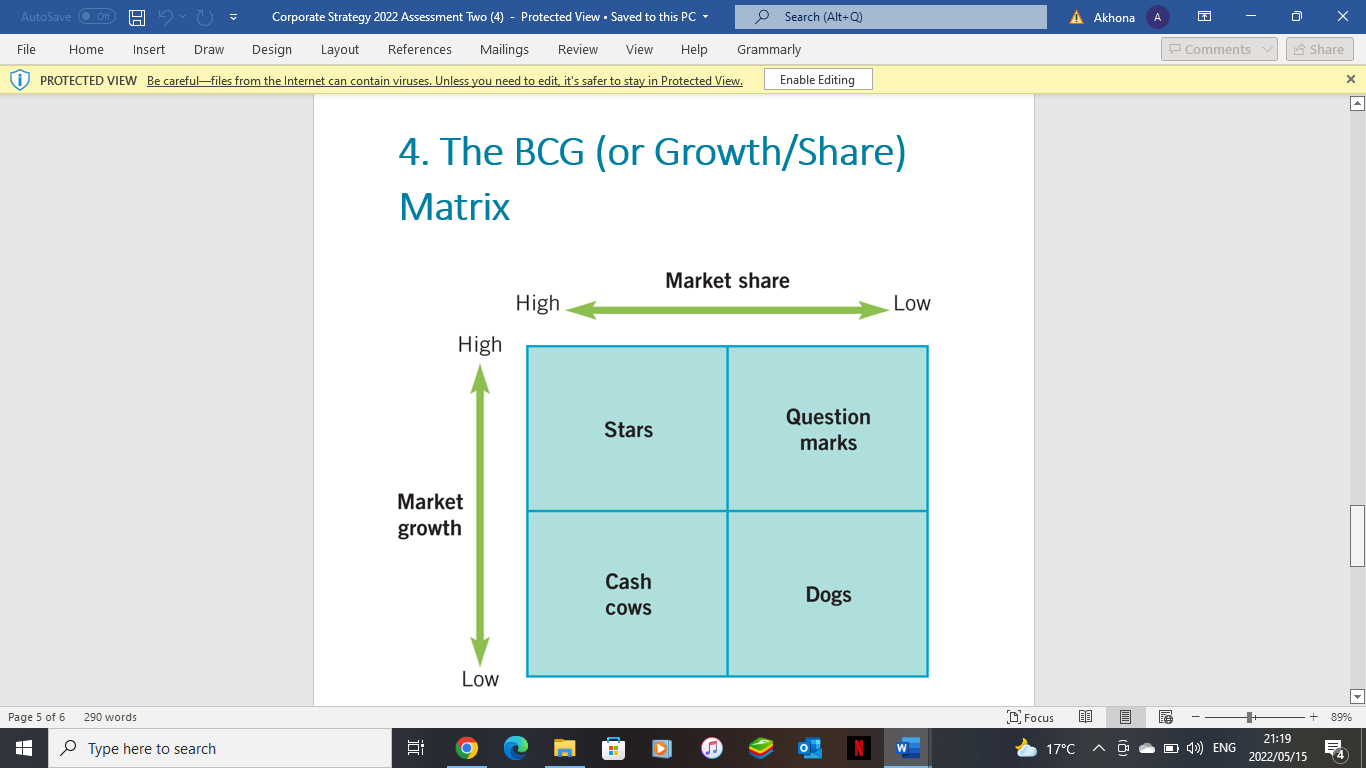Open the Draw tab

click(209, 49)
